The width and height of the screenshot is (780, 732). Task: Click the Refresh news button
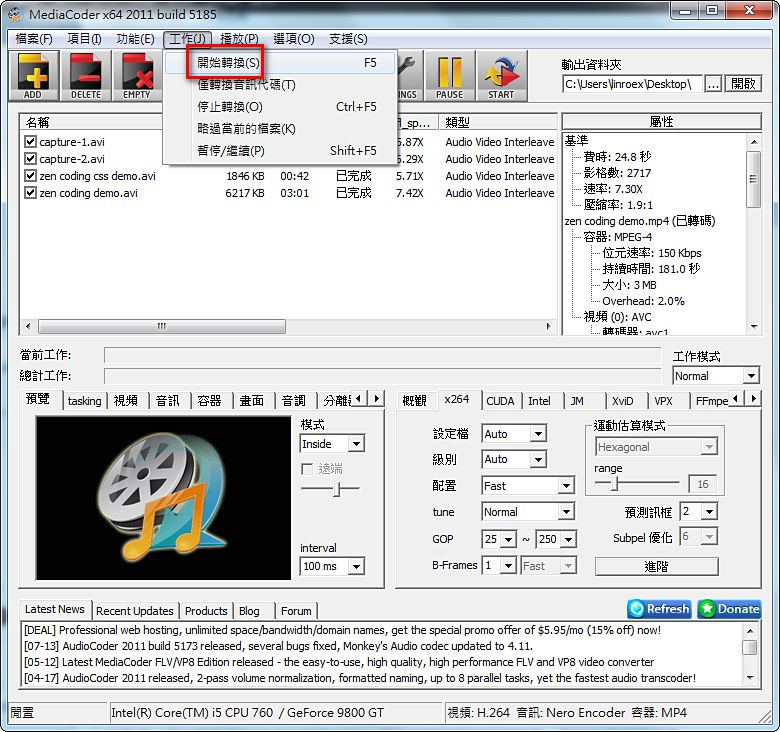tap(660, 609)
